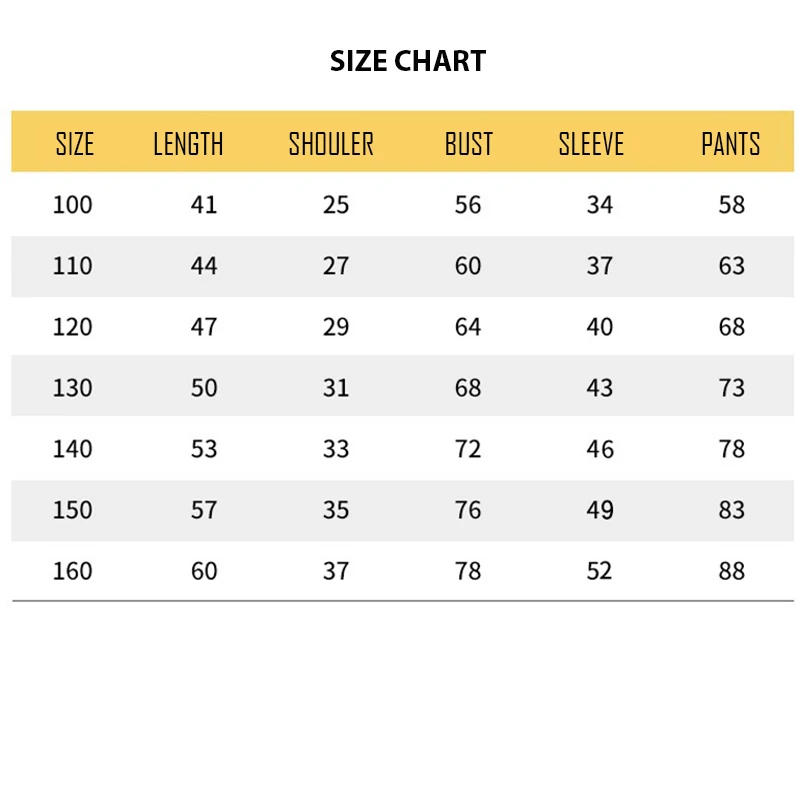Click shoulder value 29 for size 120
Screen dimensions: 800x800
tap(336, 327)
